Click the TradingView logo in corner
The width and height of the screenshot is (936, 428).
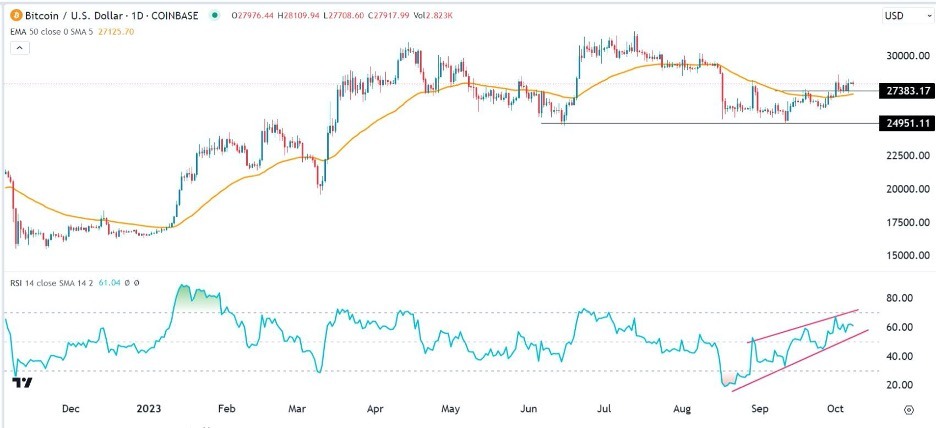click(x=20, y=382)
